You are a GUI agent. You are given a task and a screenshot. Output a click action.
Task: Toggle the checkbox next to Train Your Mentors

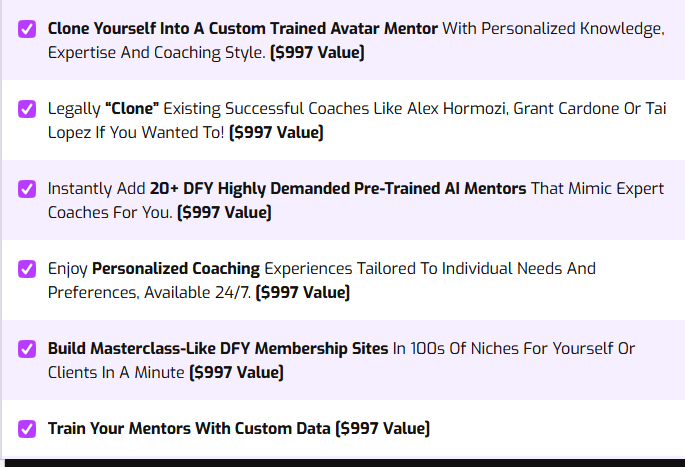tap(27, 429)
